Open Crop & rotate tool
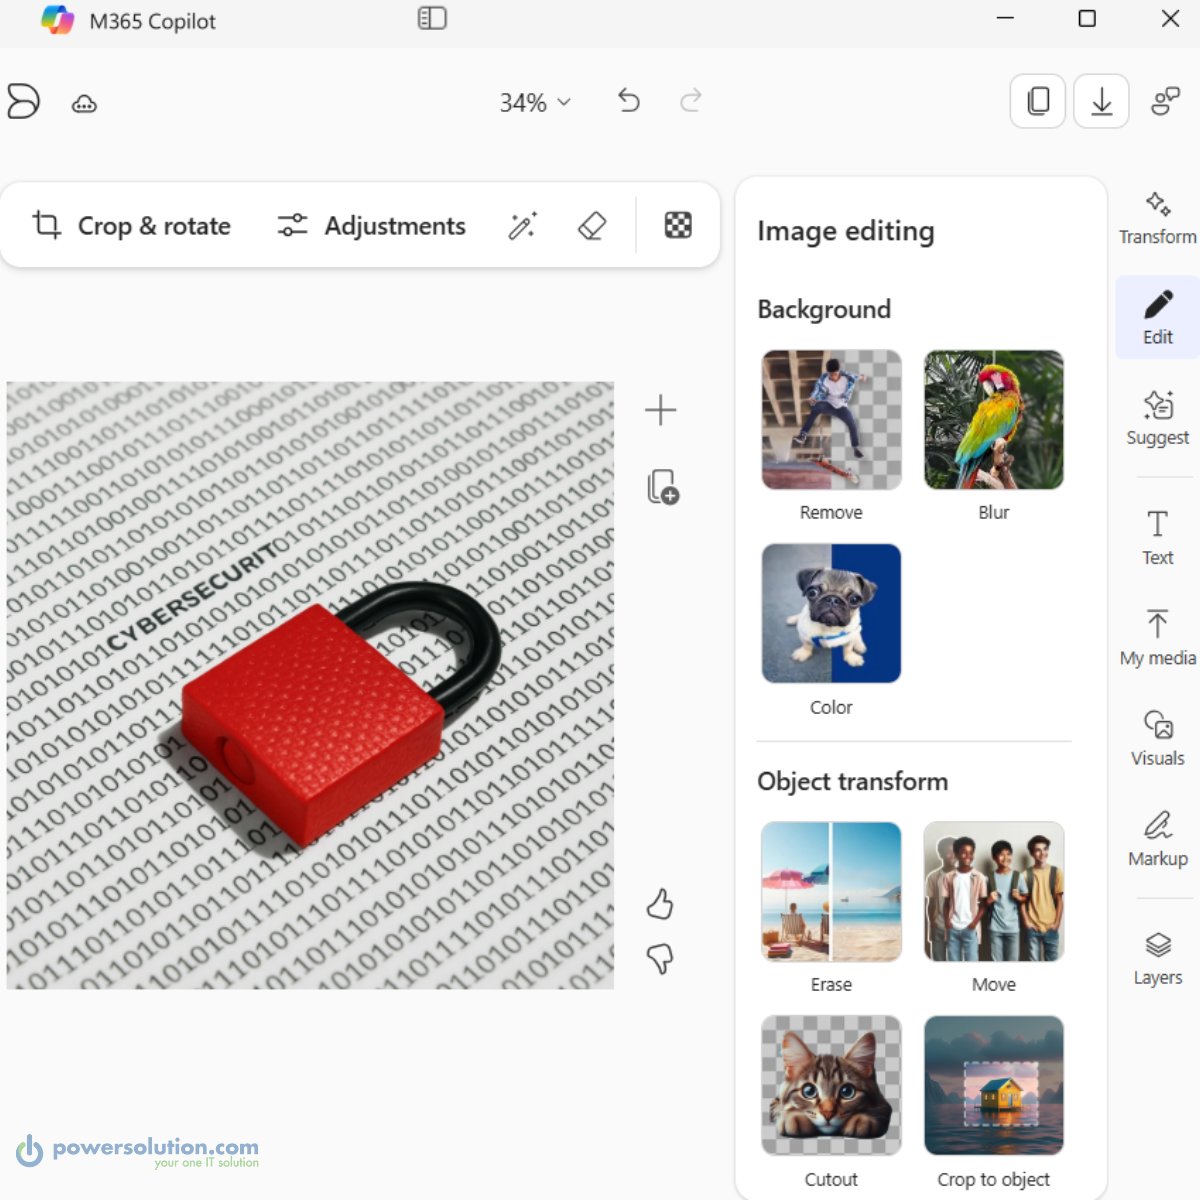This screenshot has height=1200, width=1200. [131, 225]
